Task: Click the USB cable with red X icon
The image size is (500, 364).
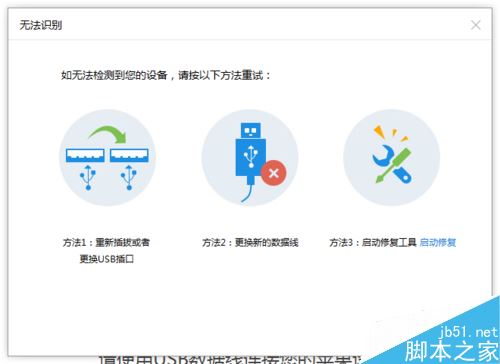Action: (250, 157)
